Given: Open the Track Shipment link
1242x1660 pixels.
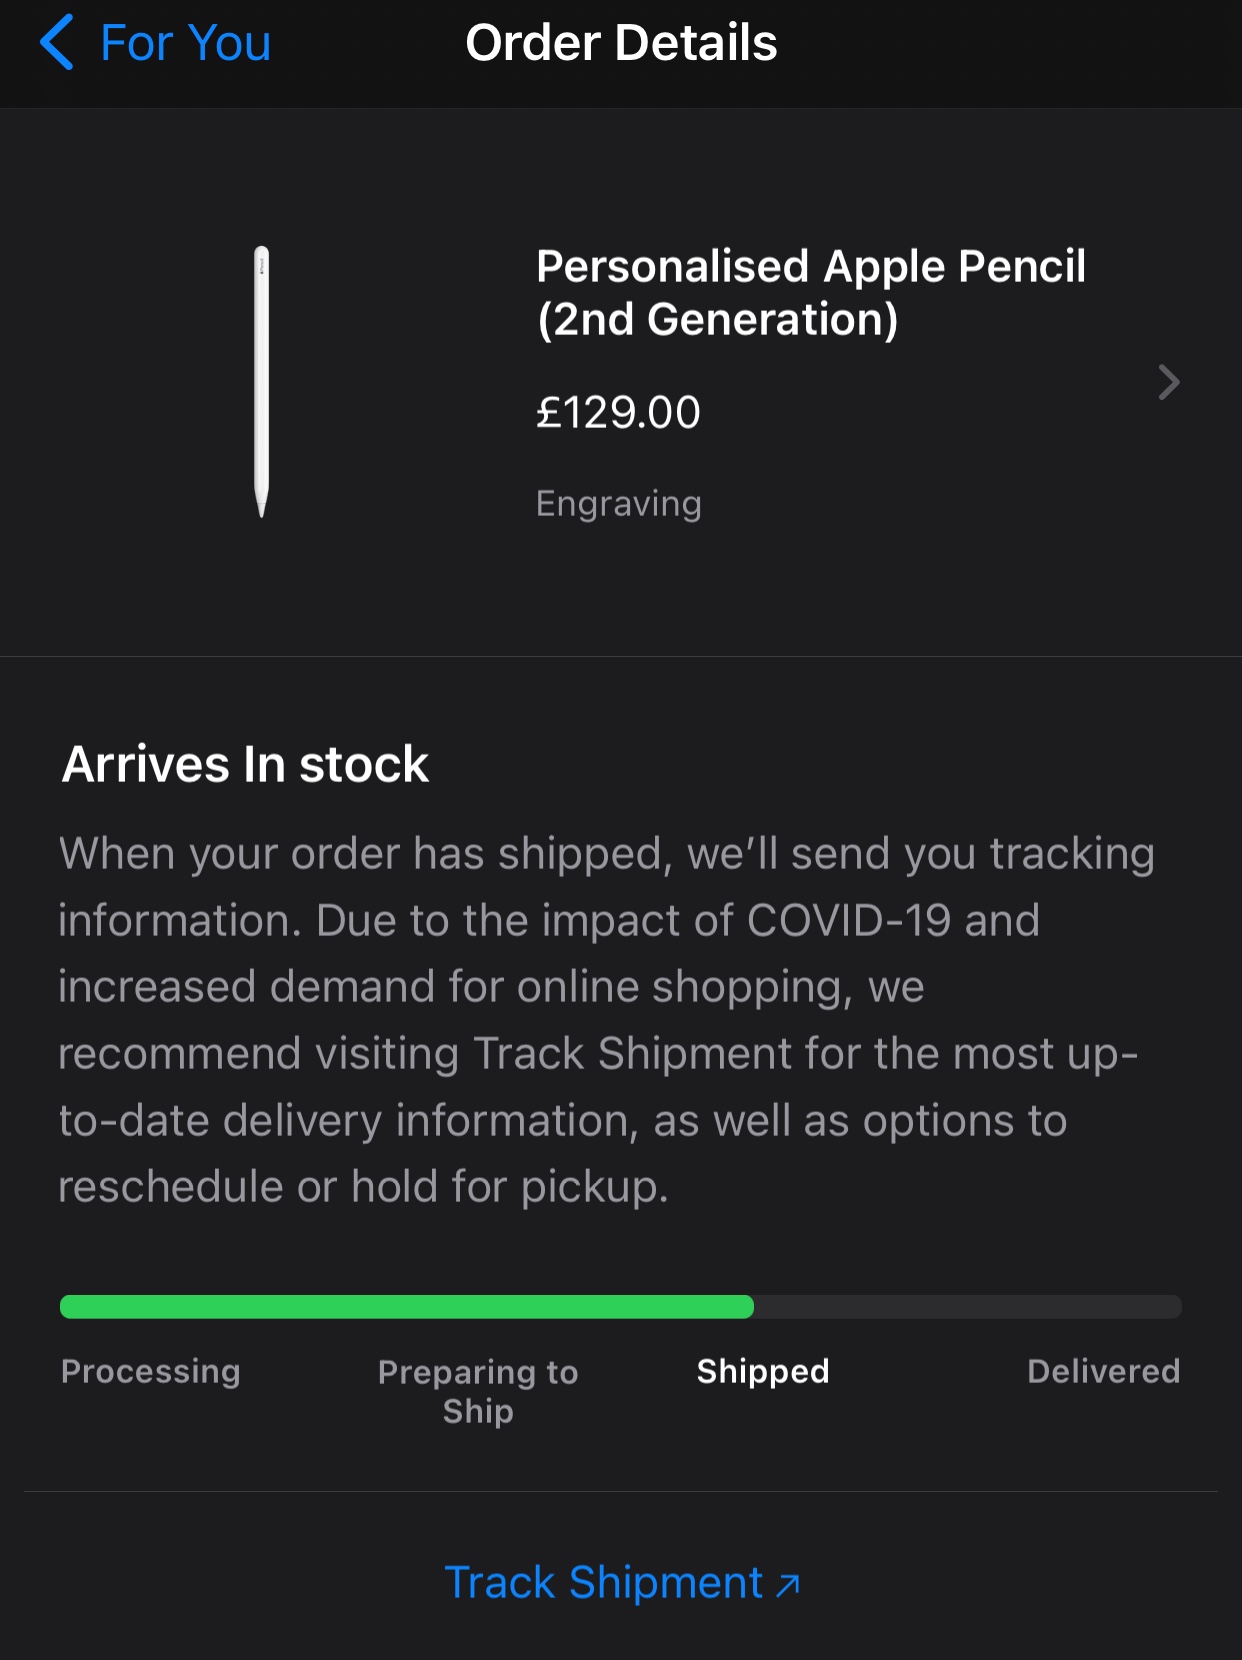Looking at the screenshot, I should (603, 1583).
